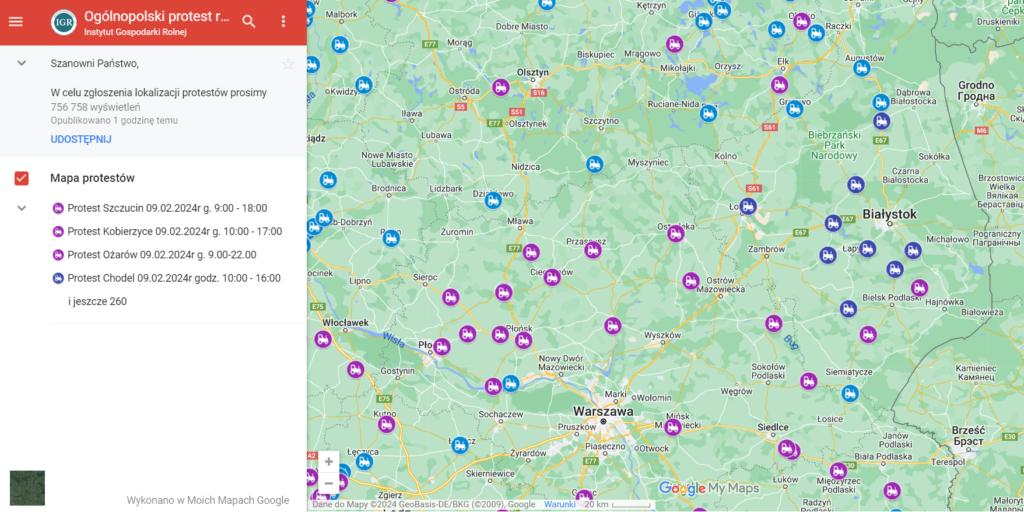Expand the list via 'i jeszcze 260'
The width and height of the screenshot is (1024, 512).
tap(97, 301)
